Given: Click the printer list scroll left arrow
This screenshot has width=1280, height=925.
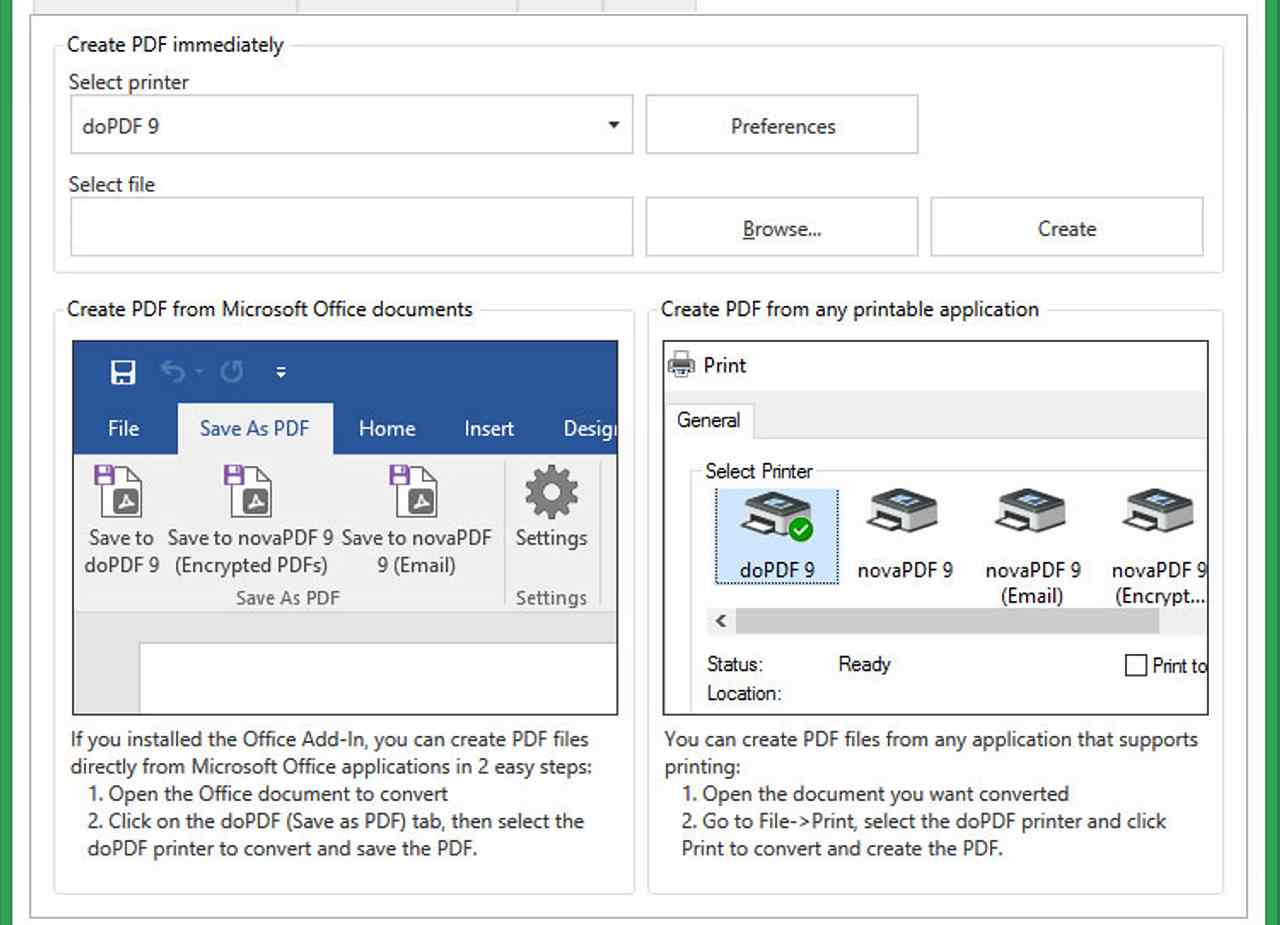Looking at the screenshot, I should click(x=721, y=621).
